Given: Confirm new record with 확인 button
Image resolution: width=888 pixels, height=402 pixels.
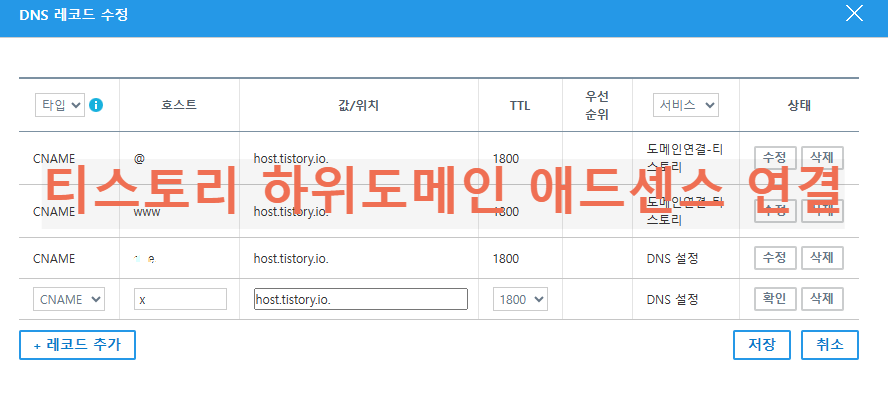Looking at the screenshot, I should pyautogui.click(x=775, y=299).
